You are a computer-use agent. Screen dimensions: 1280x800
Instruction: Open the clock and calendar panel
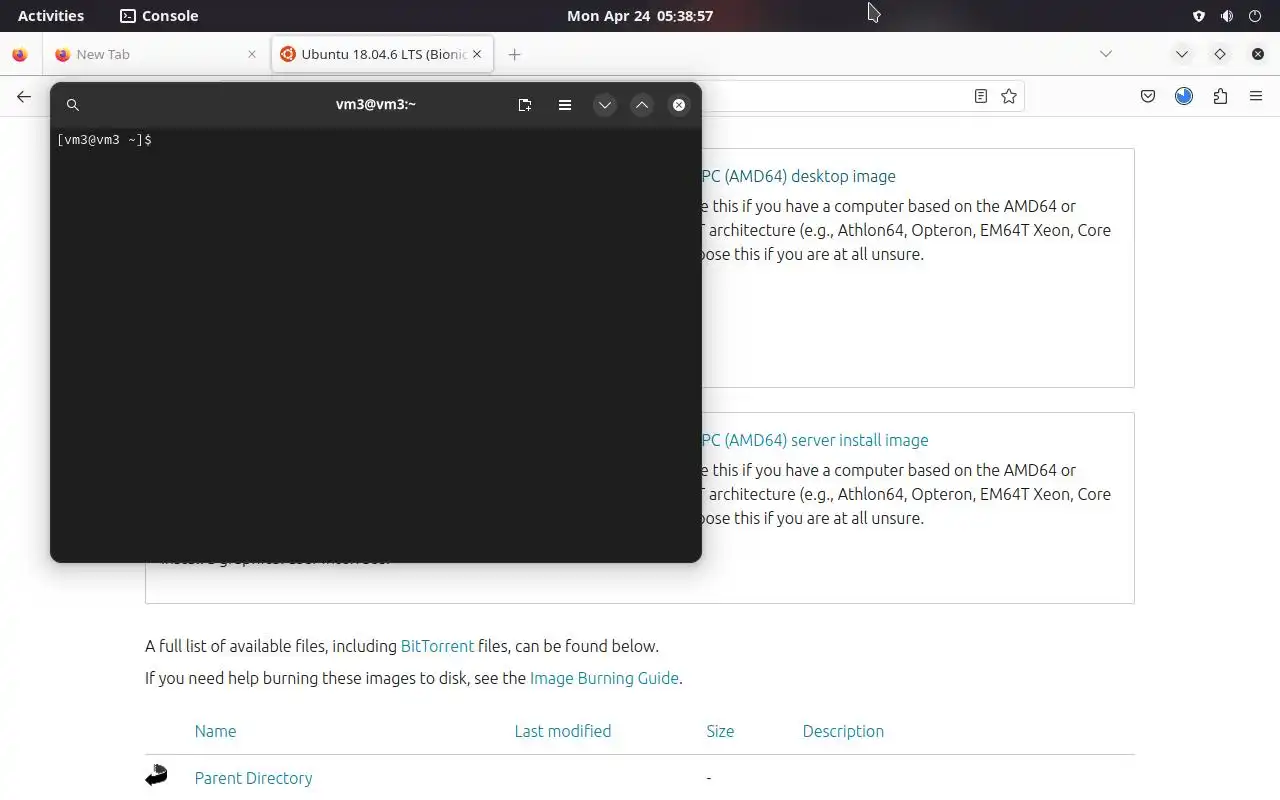[x=640, y=16]
